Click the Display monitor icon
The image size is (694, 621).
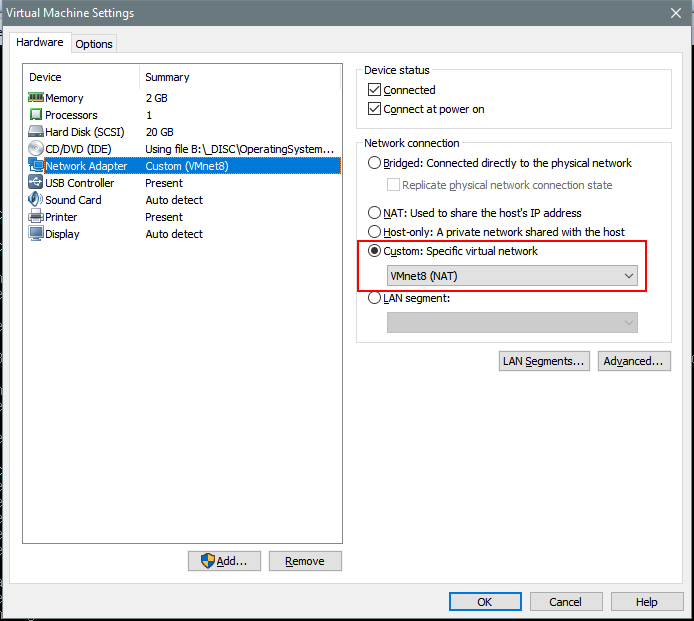[x=36, y=233]
